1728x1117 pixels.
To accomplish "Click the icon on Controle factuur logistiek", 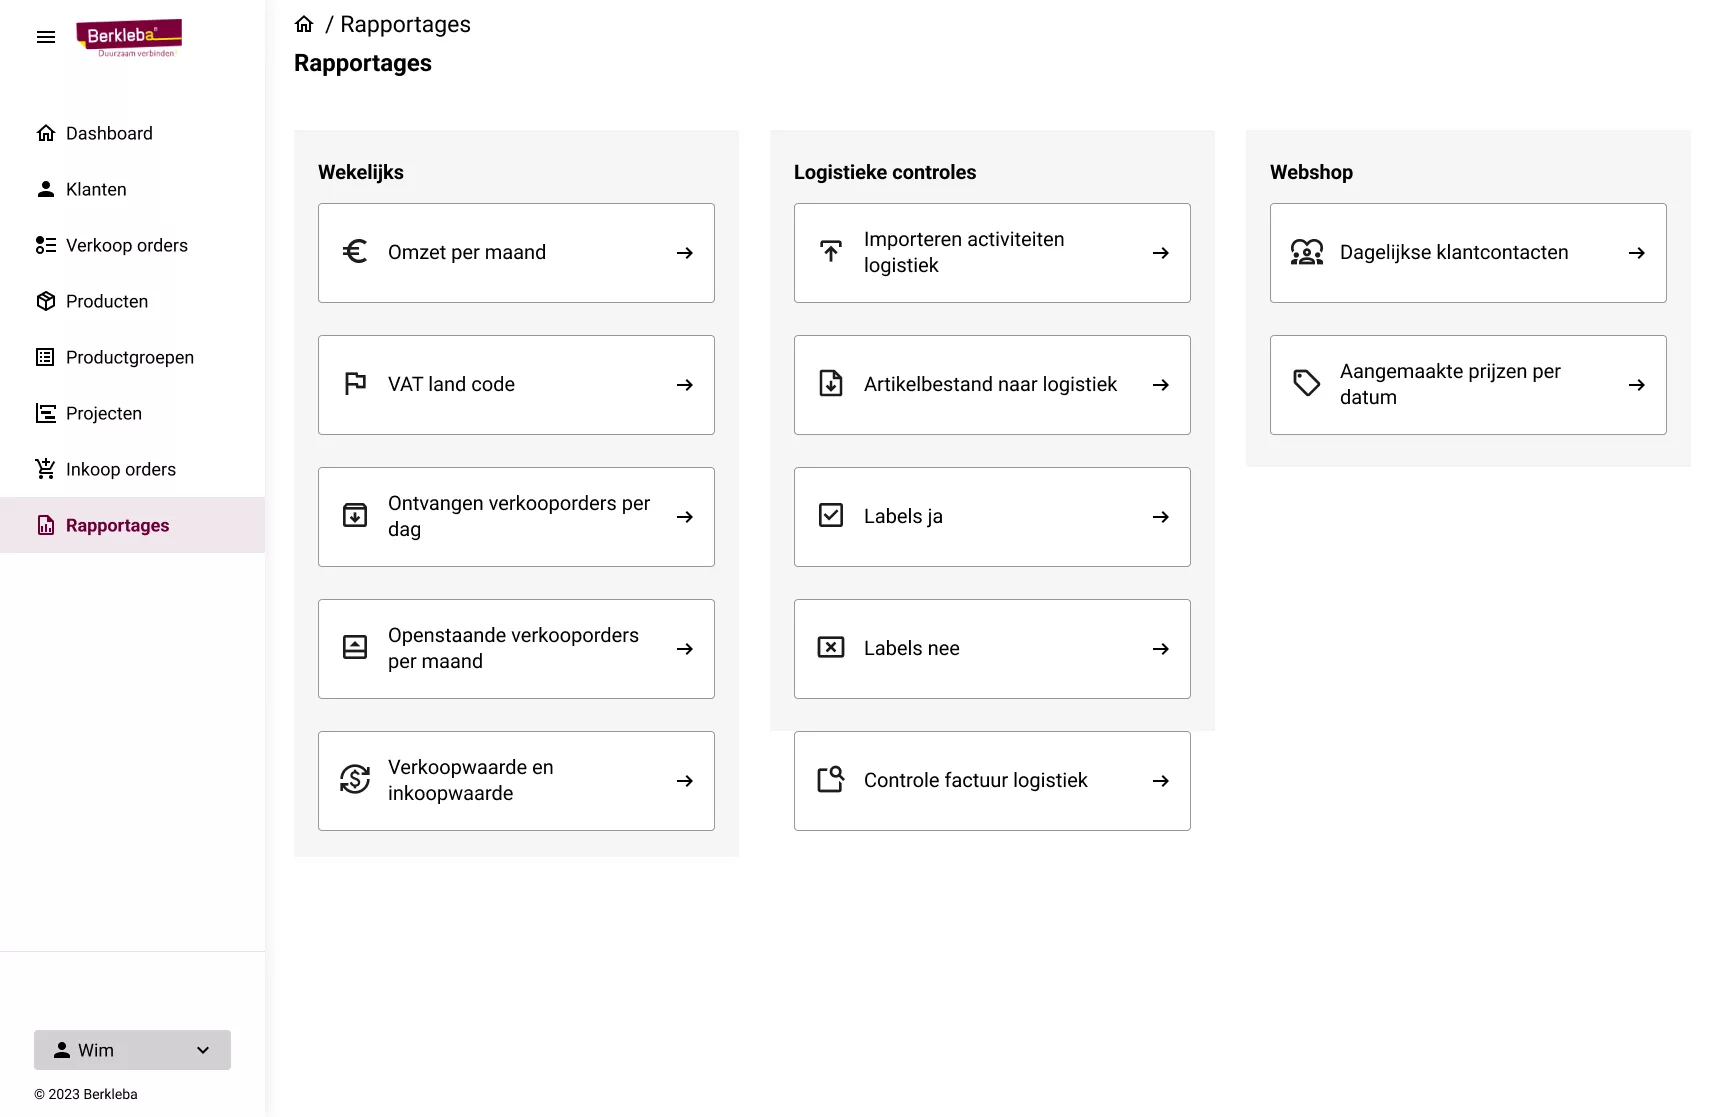I will pyautogui.click(x=831, y=780).
